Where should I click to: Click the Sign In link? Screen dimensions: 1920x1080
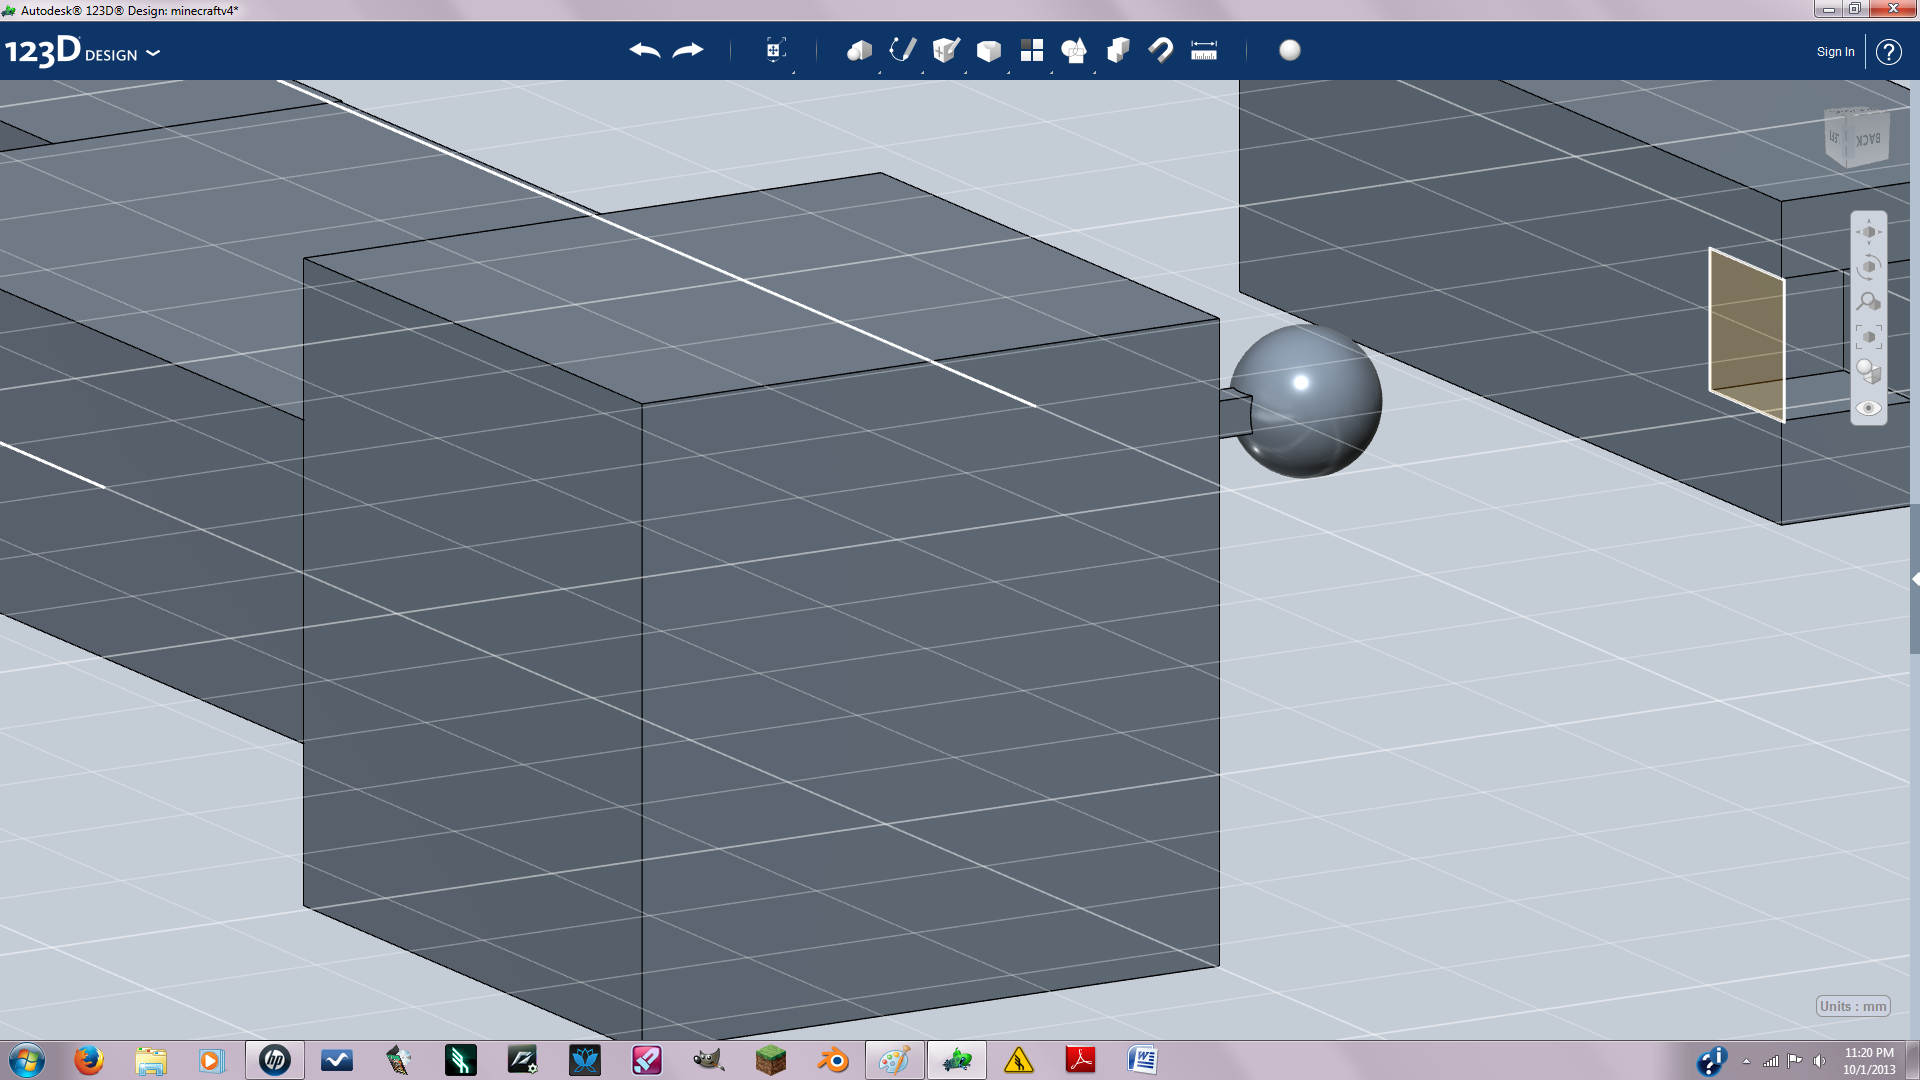click(x=1835, y=52)
